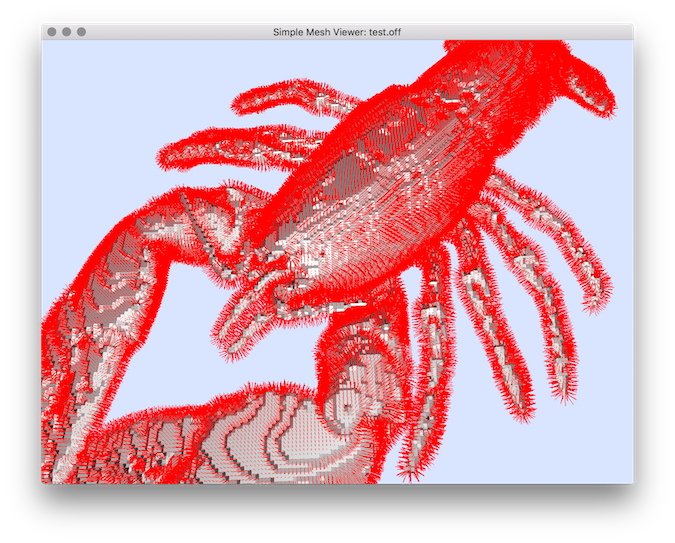Click empty title bar right of the title

(x=520, y=32)
